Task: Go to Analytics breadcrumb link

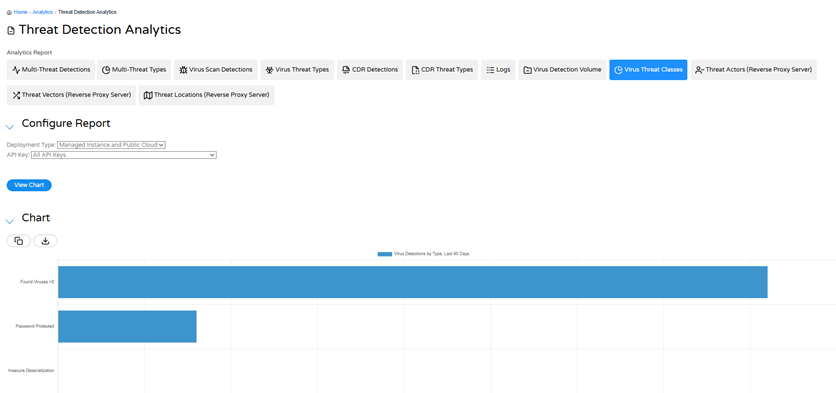Action: click(x=43, y=12)
